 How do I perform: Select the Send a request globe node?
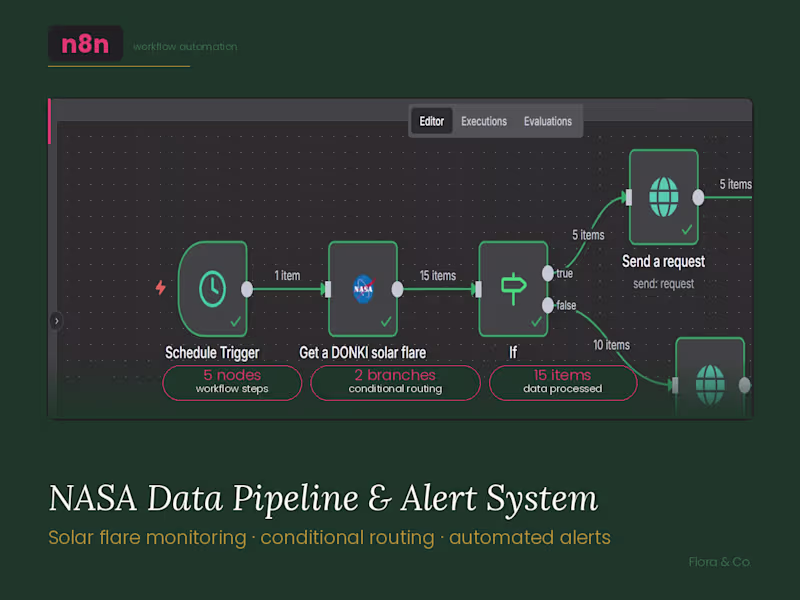[664, 197]
